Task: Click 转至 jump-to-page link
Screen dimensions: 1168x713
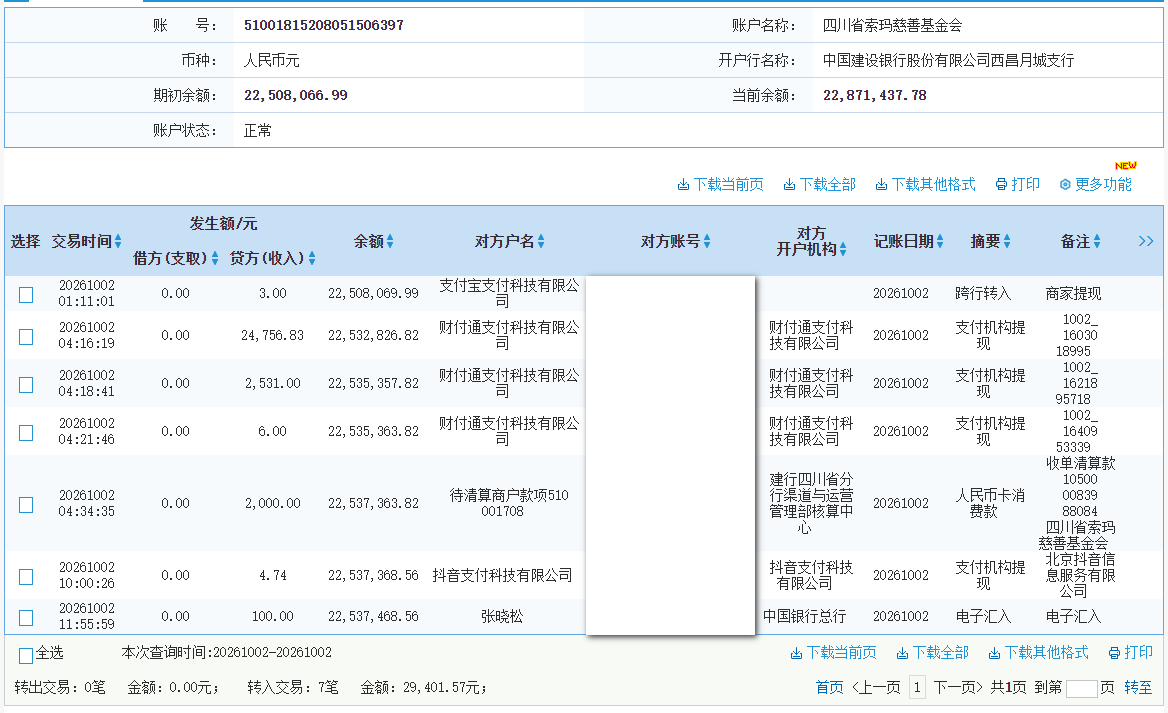Action: tap(1138, 687)
